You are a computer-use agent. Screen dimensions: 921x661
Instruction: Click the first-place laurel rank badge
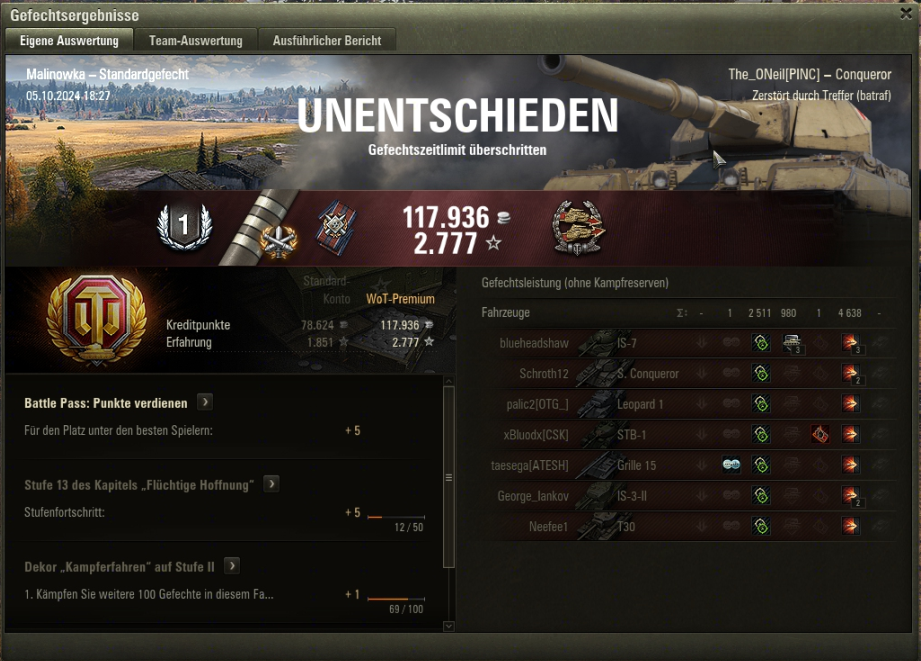pyautogui.click(x=184, y=226)
